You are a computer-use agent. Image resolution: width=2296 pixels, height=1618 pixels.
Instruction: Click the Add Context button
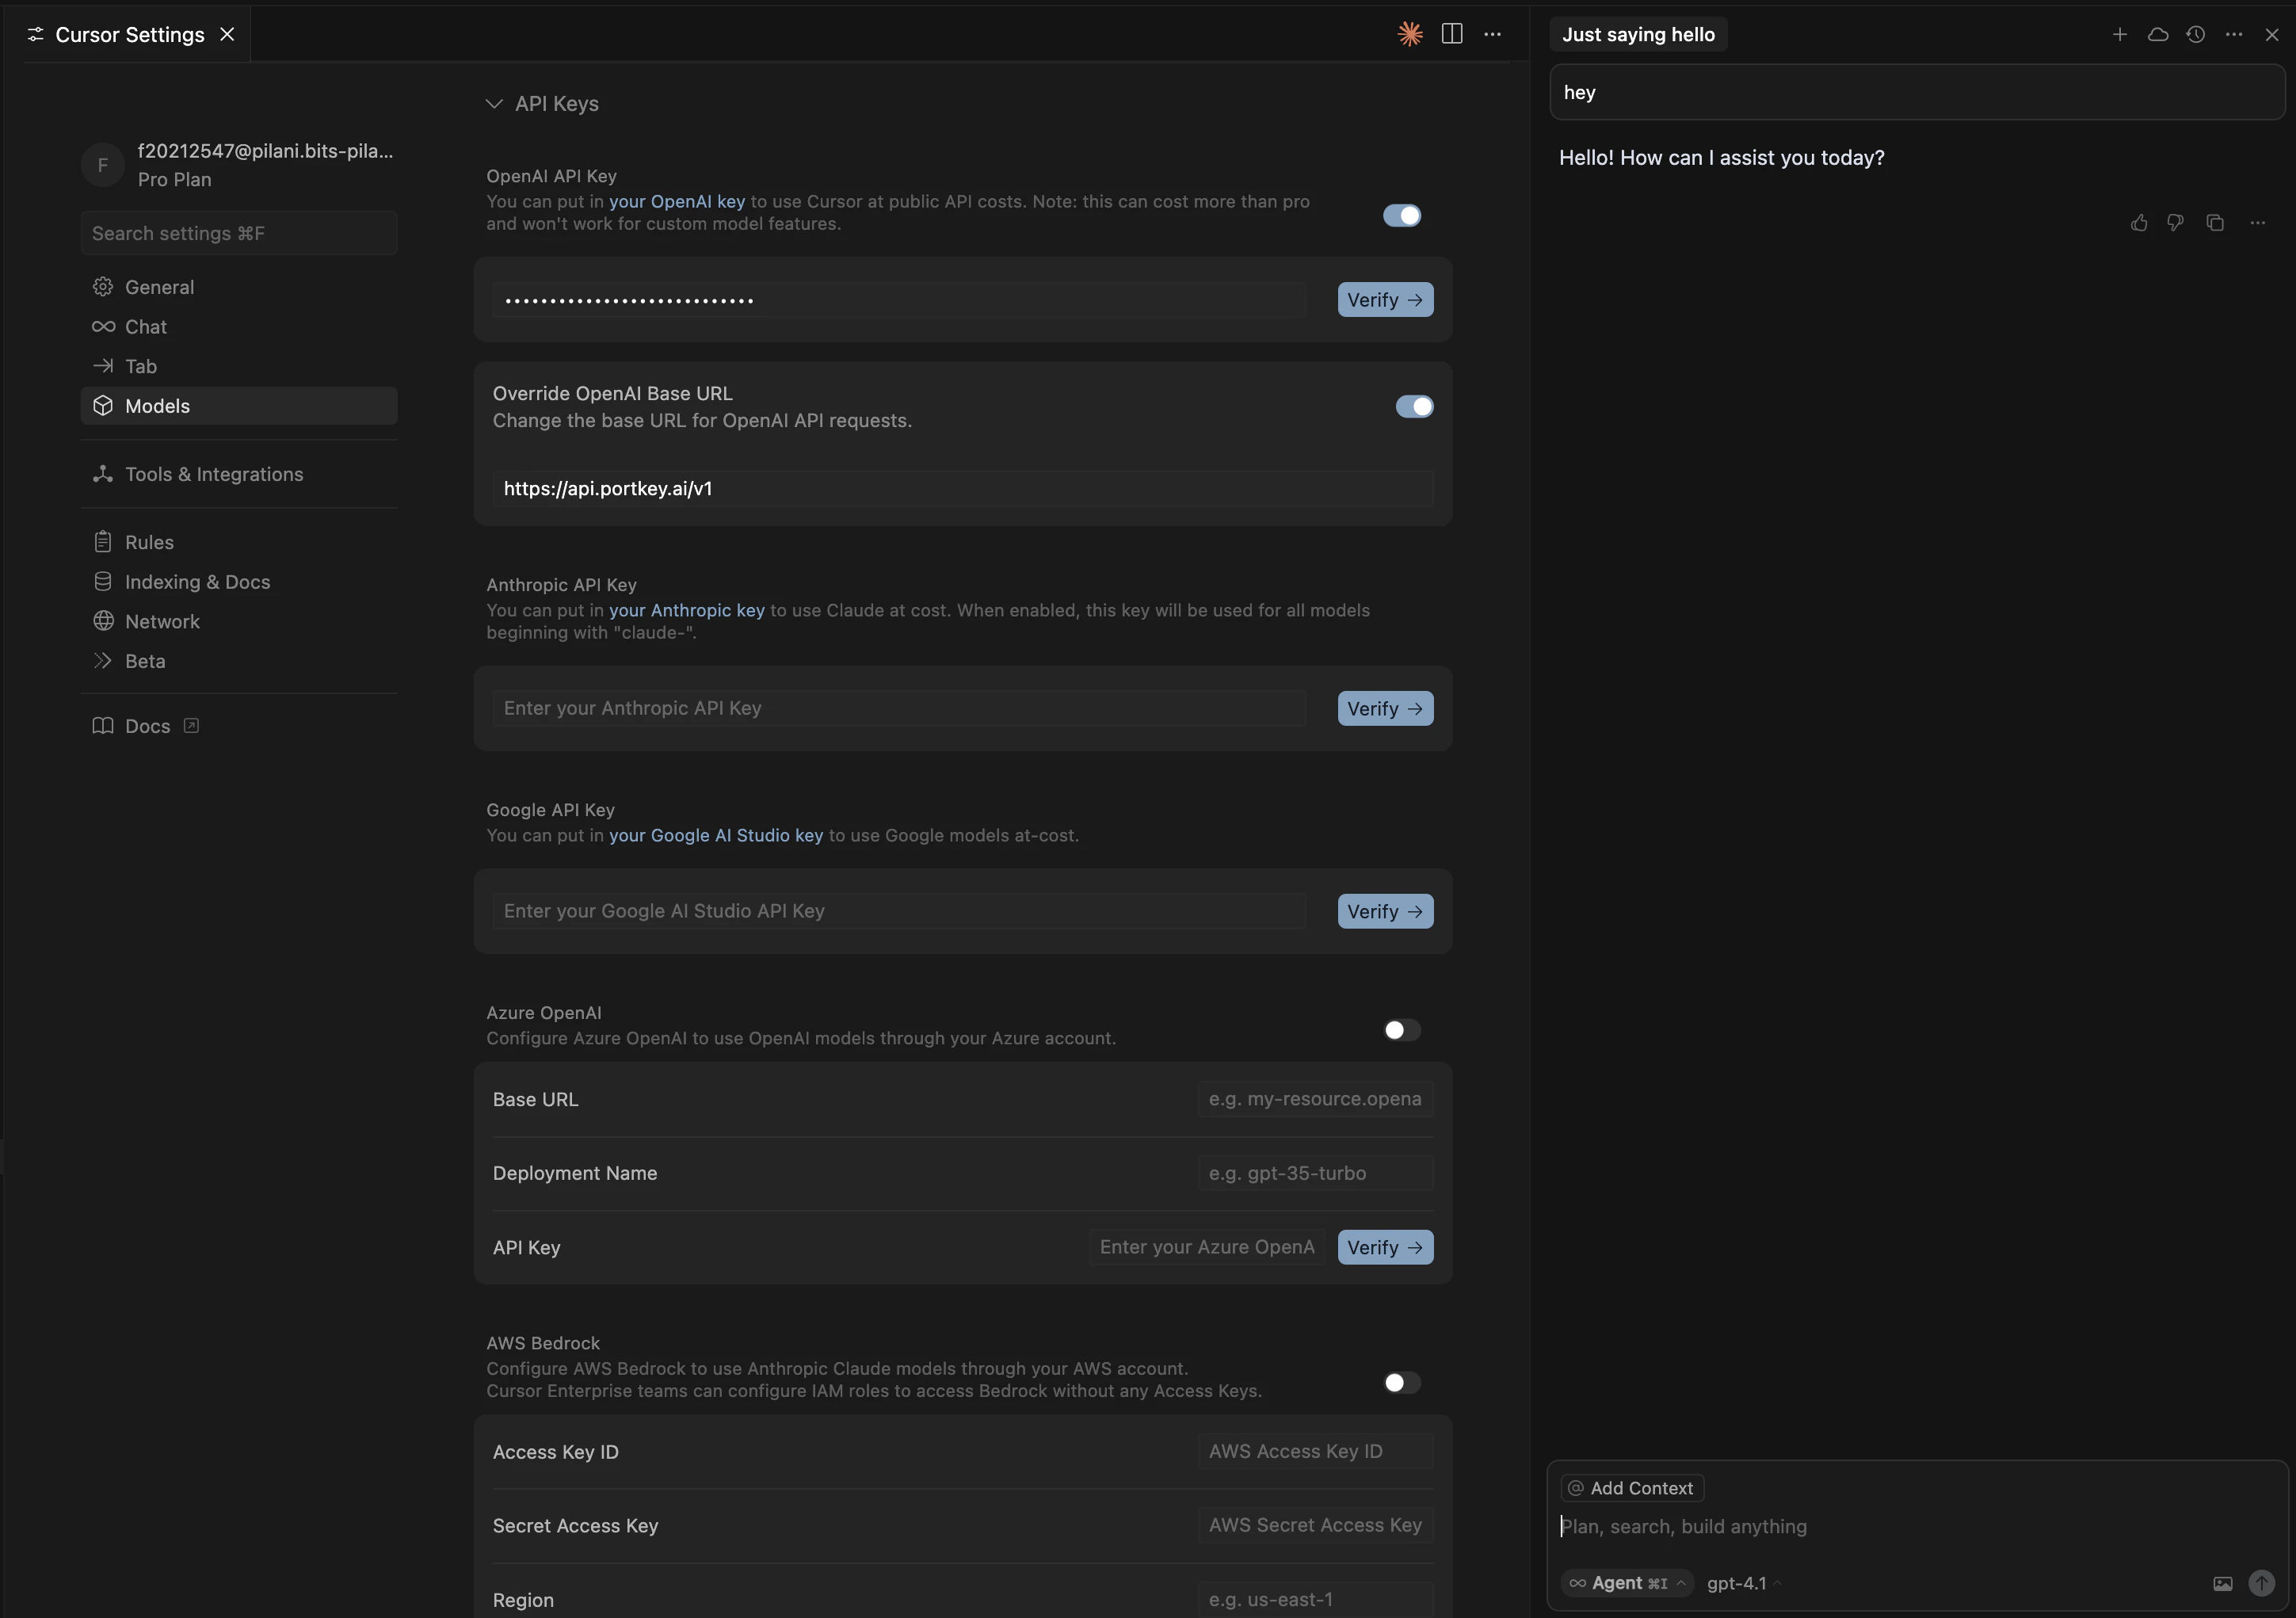pyautogui.click(x=1632, y=1488)
